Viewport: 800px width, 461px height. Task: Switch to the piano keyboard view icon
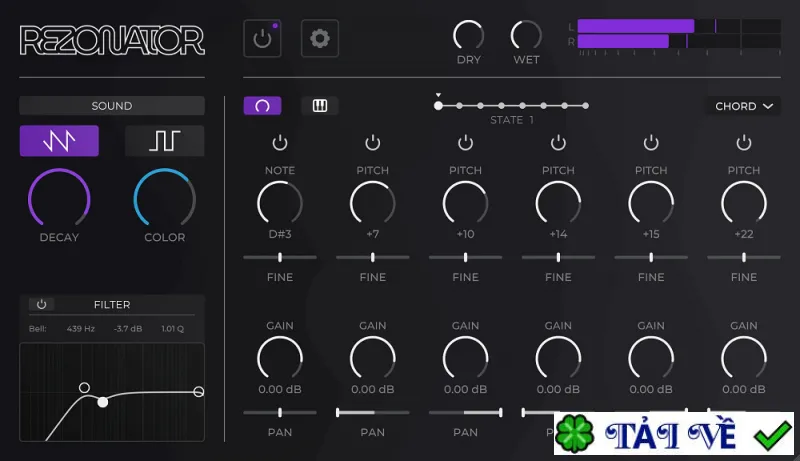point(320,106)
